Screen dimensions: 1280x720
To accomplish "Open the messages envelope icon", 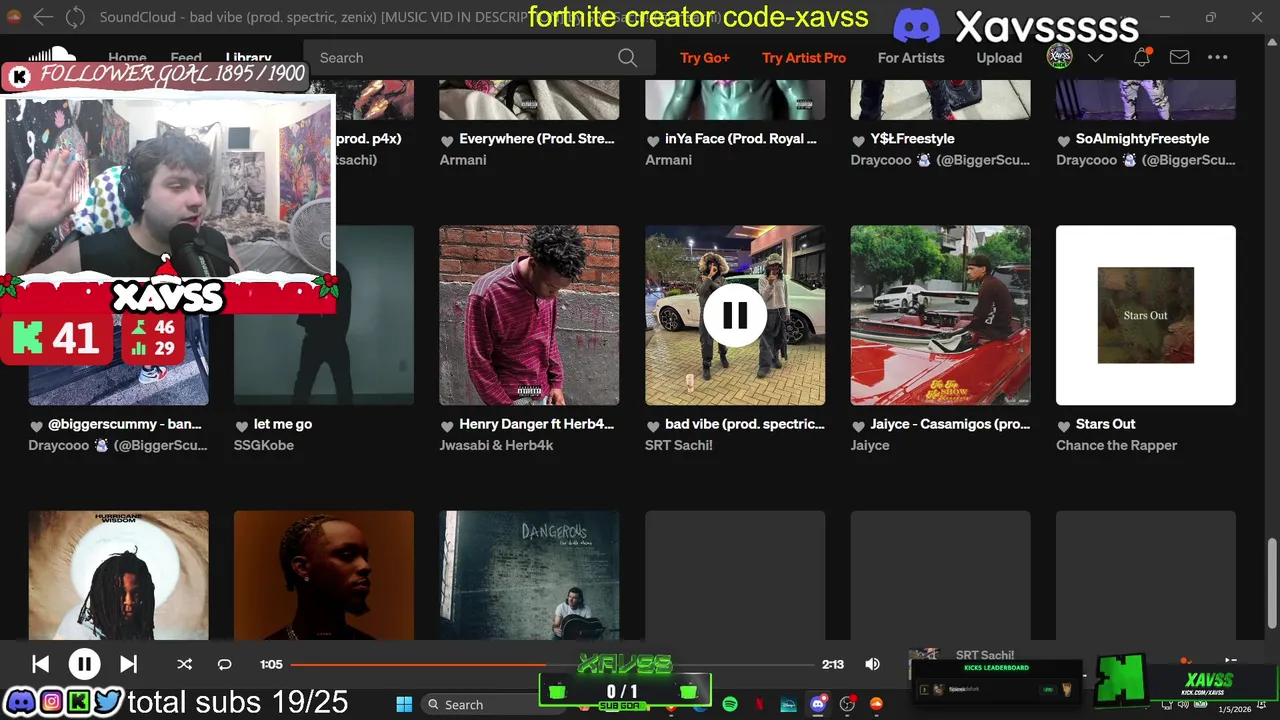I will tap(1180, 58).
